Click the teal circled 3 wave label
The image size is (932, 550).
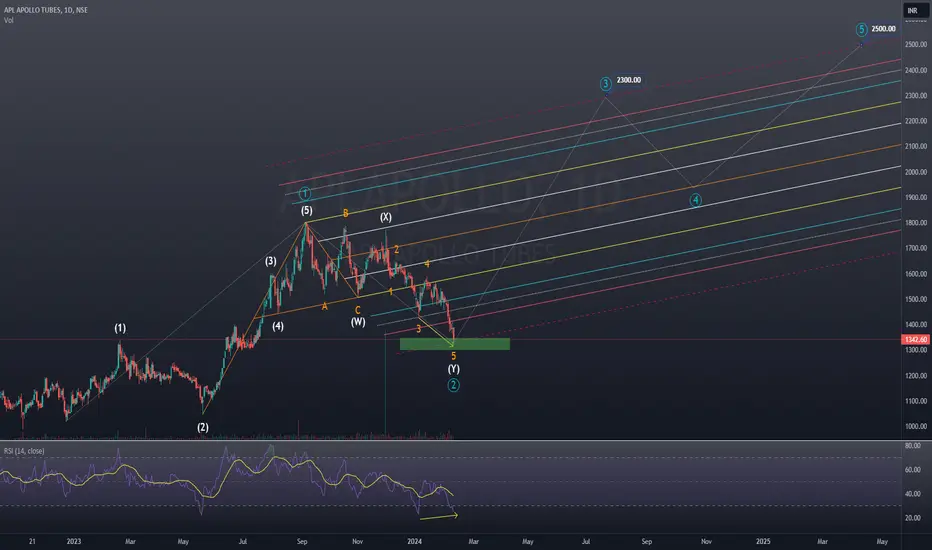pos(606,83)
